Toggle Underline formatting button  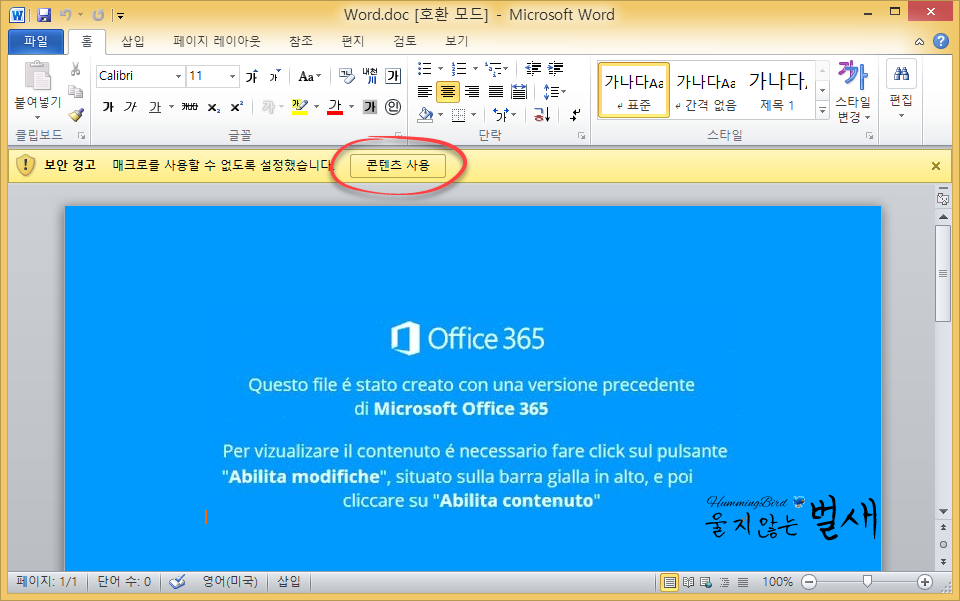155,107
